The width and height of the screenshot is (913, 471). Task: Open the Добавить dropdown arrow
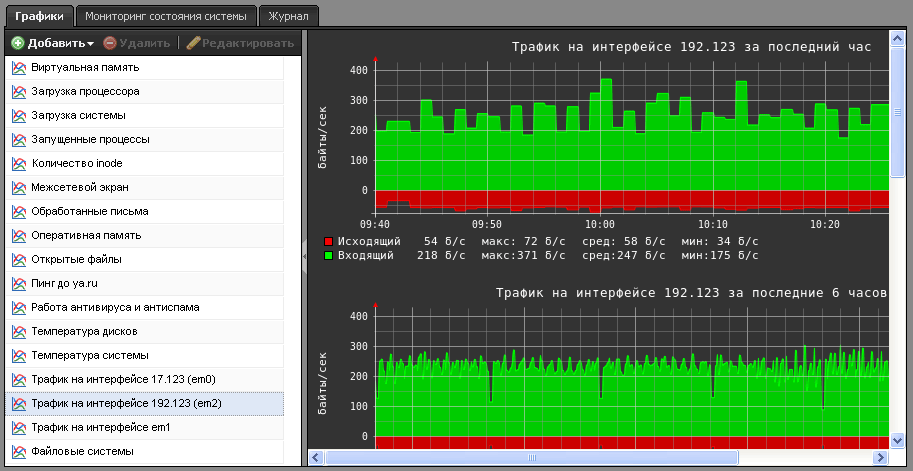point(90,44)
